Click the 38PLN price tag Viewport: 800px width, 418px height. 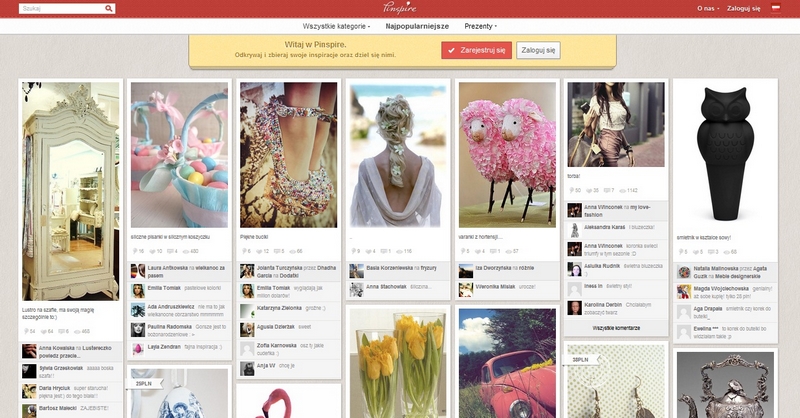pos(582,360)
